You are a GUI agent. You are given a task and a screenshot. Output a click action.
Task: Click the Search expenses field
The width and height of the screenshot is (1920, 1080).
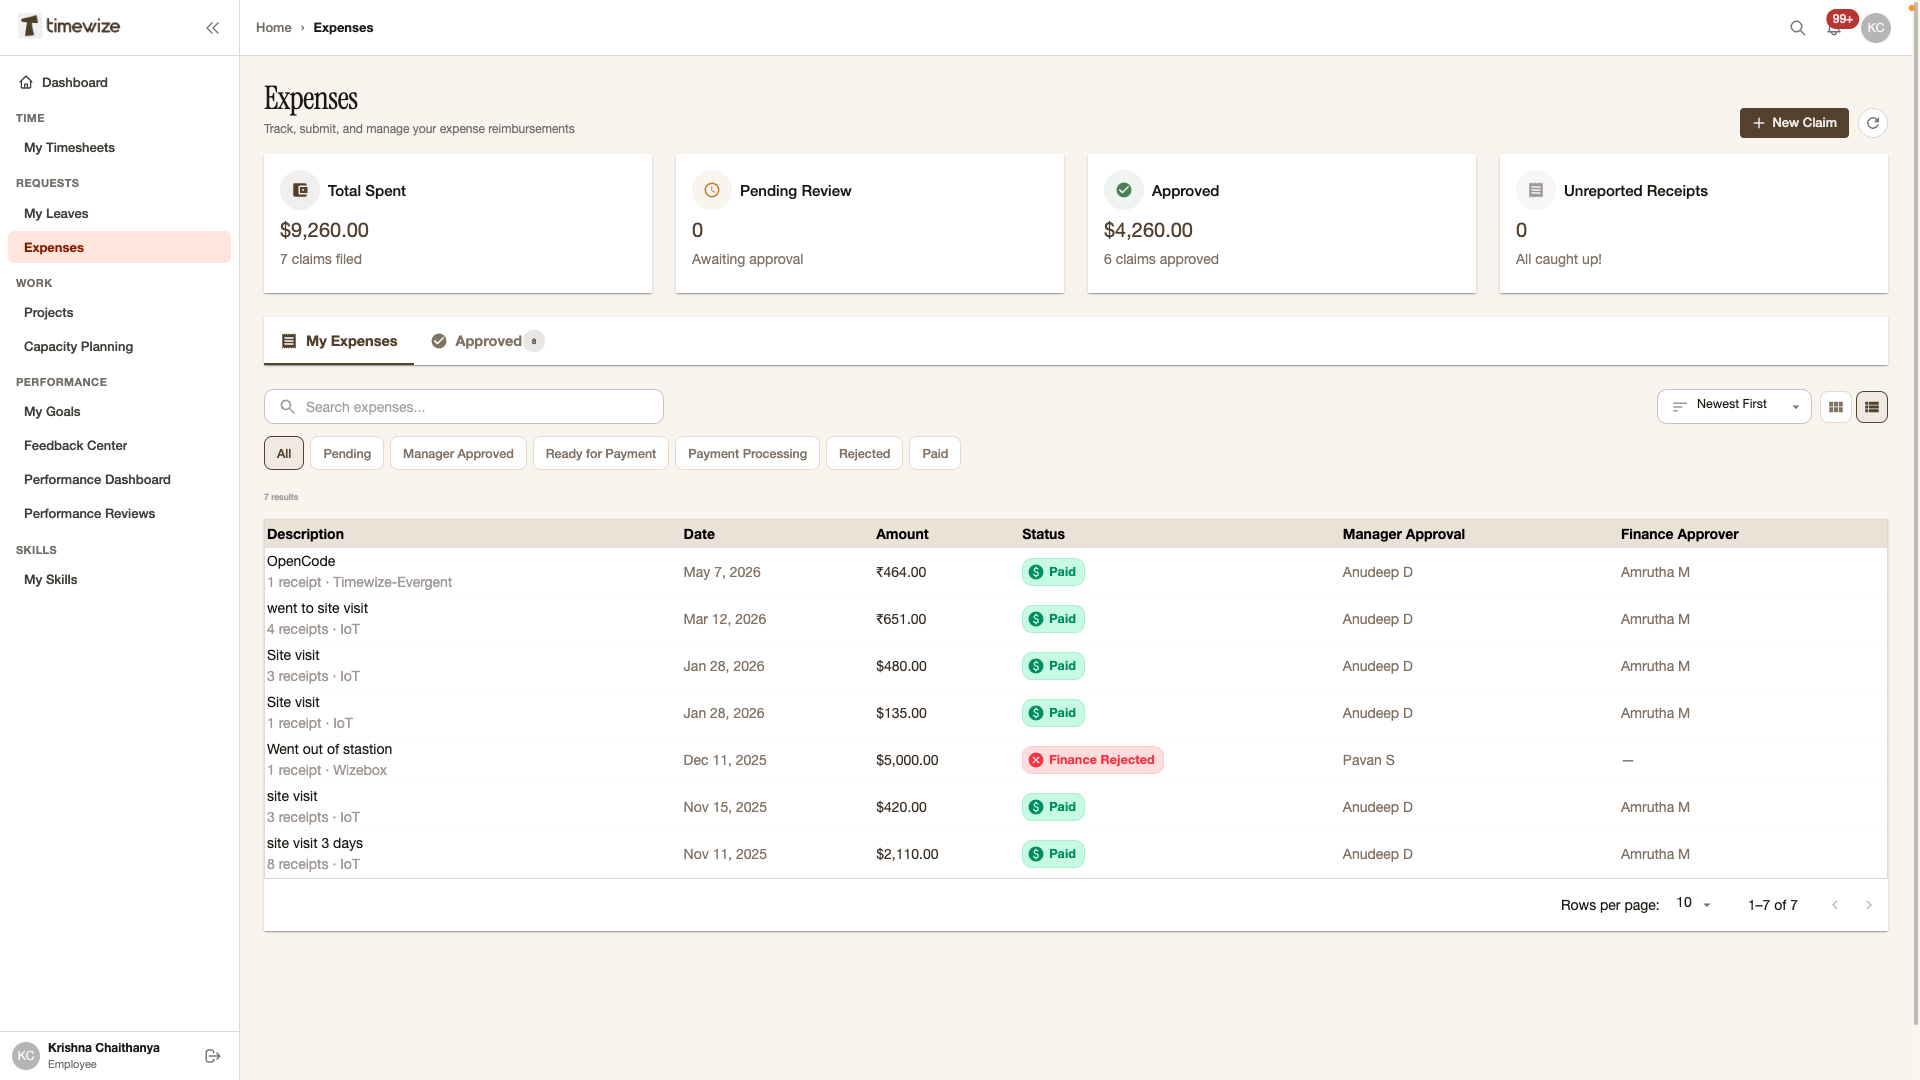[x=464, y=407]
